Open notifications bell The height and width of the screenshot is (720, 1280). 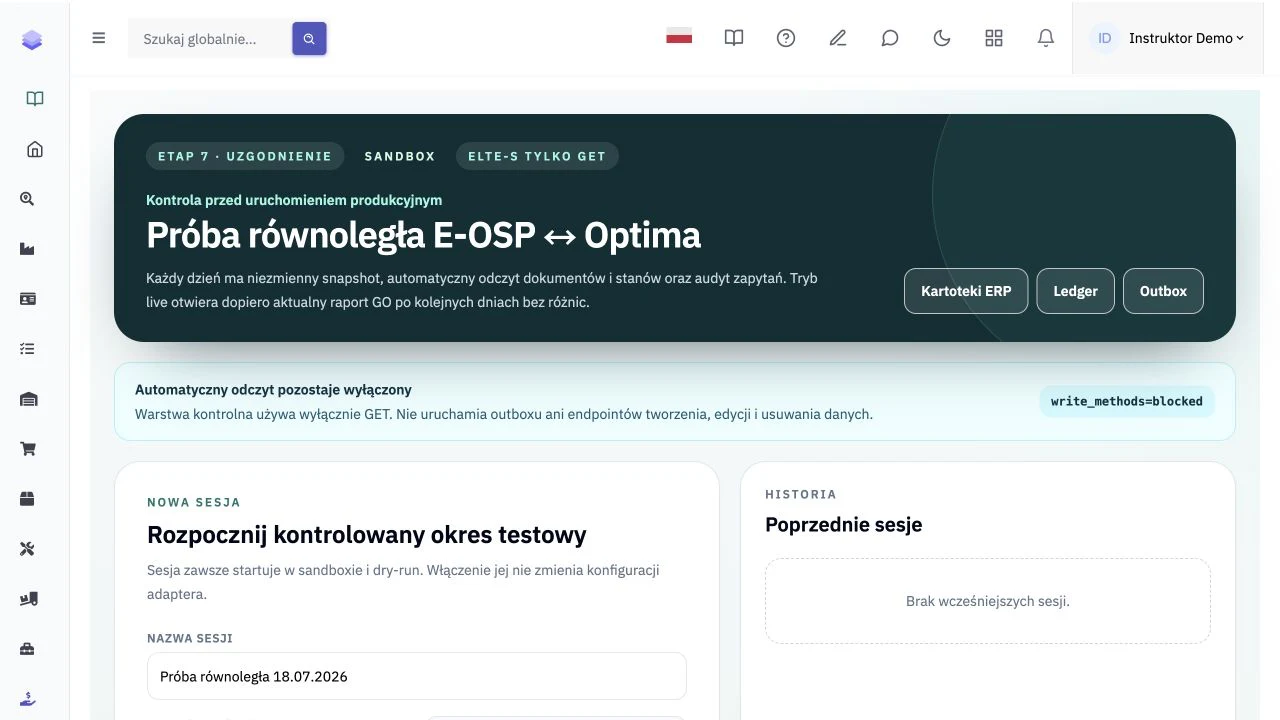(x=1046, y=38)
